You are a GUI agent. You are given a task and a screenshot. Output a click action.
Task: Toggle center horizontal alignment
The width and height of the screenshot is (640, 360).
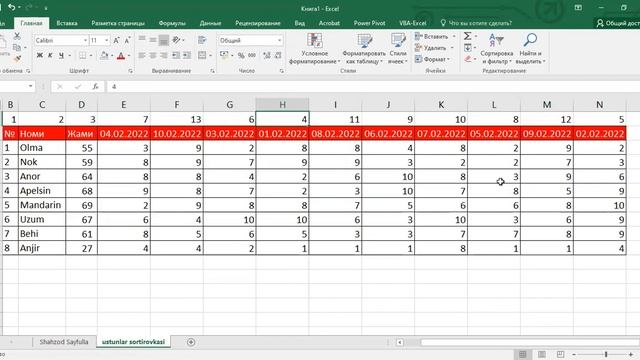tap(153, 55)
